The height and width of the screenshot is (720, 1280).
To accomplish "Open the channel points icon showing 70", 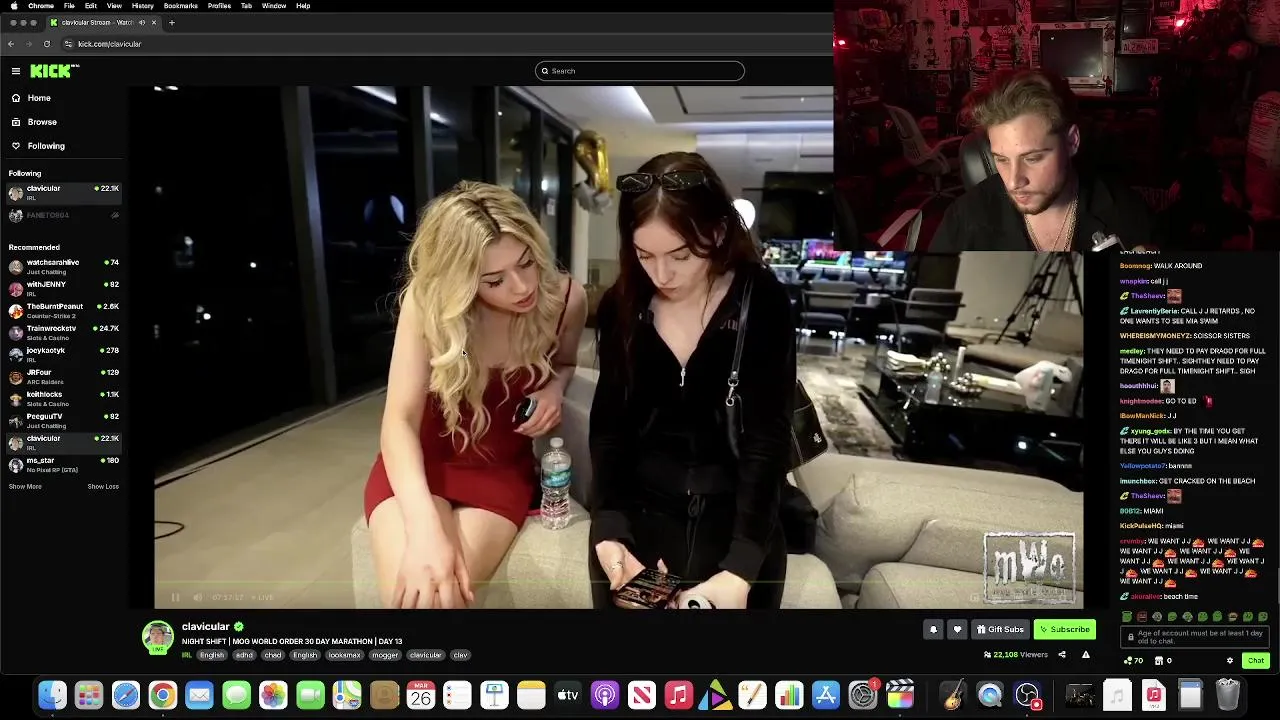I will point(1133,660).
